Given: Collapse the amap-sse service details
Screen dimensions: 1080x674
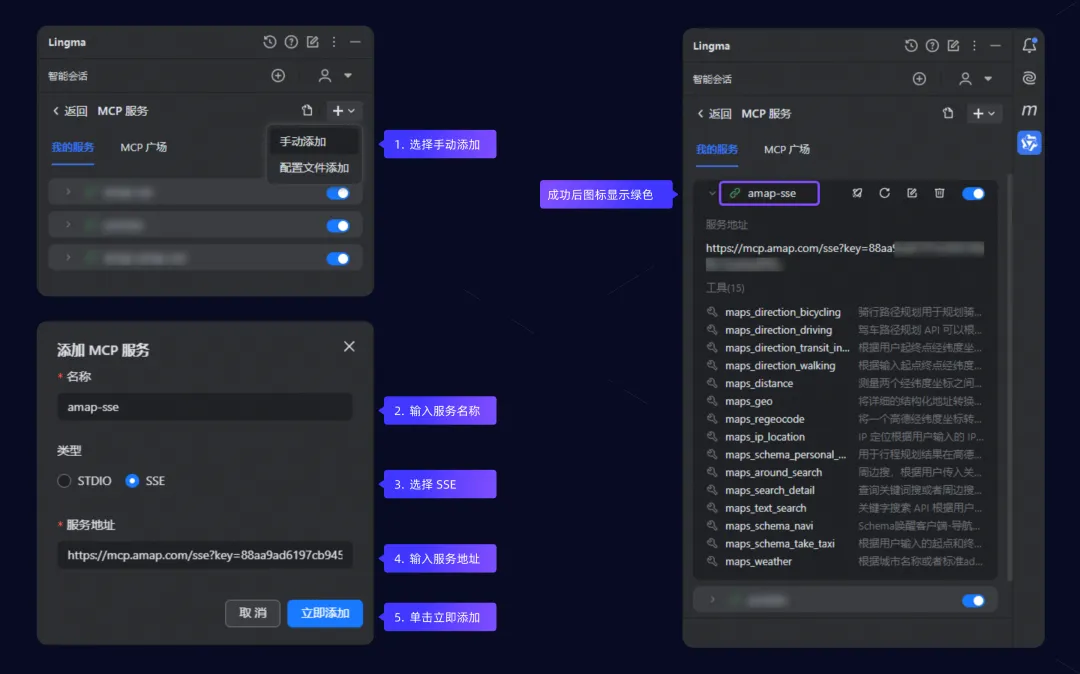Looking at the screenshot, I should (x=712, y=193).
